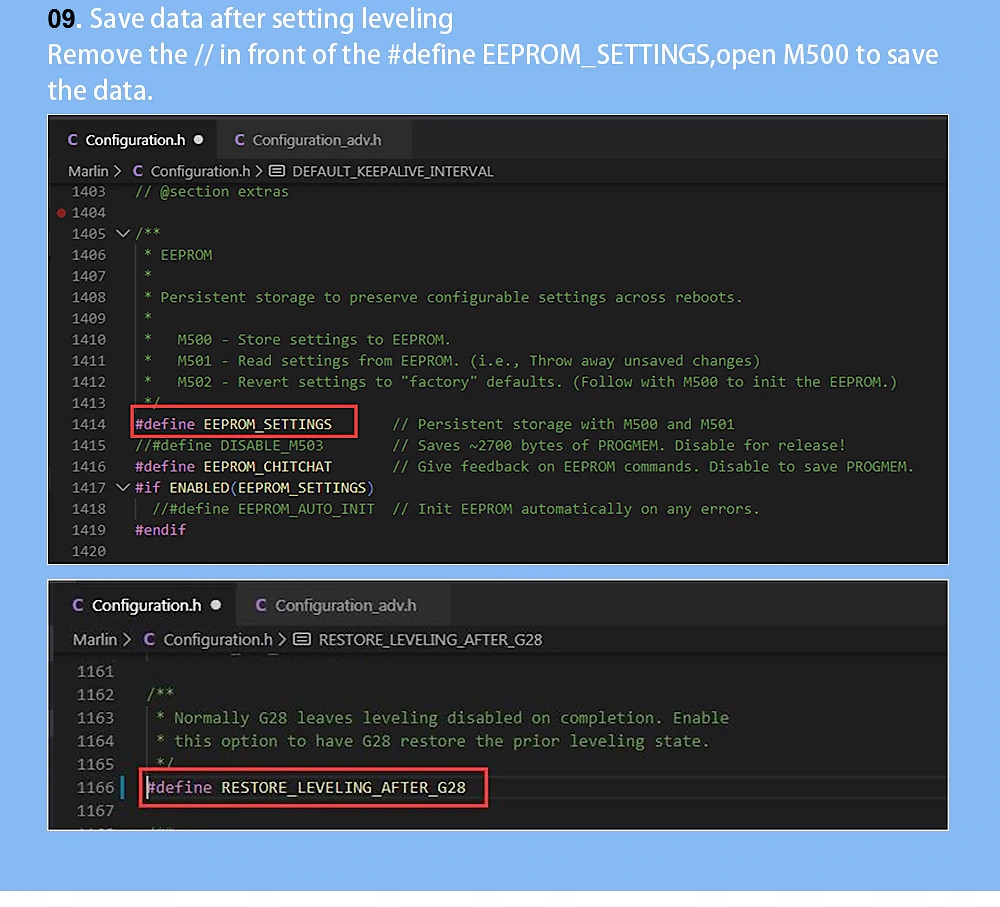The width and height of the screenshot is (1000, 907).
Task: Click the C icon on the bottom Configuration_adv.h tab
Action: tap(261, 605)
